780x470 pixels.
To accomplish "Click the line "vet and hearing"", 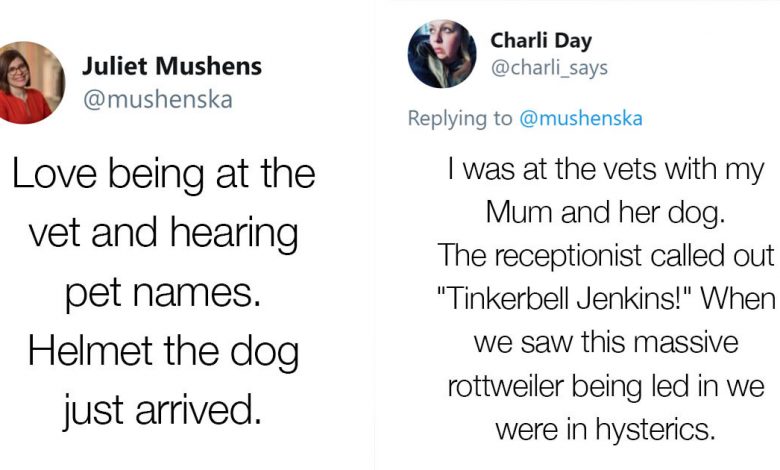I will (x=164, y=233).
